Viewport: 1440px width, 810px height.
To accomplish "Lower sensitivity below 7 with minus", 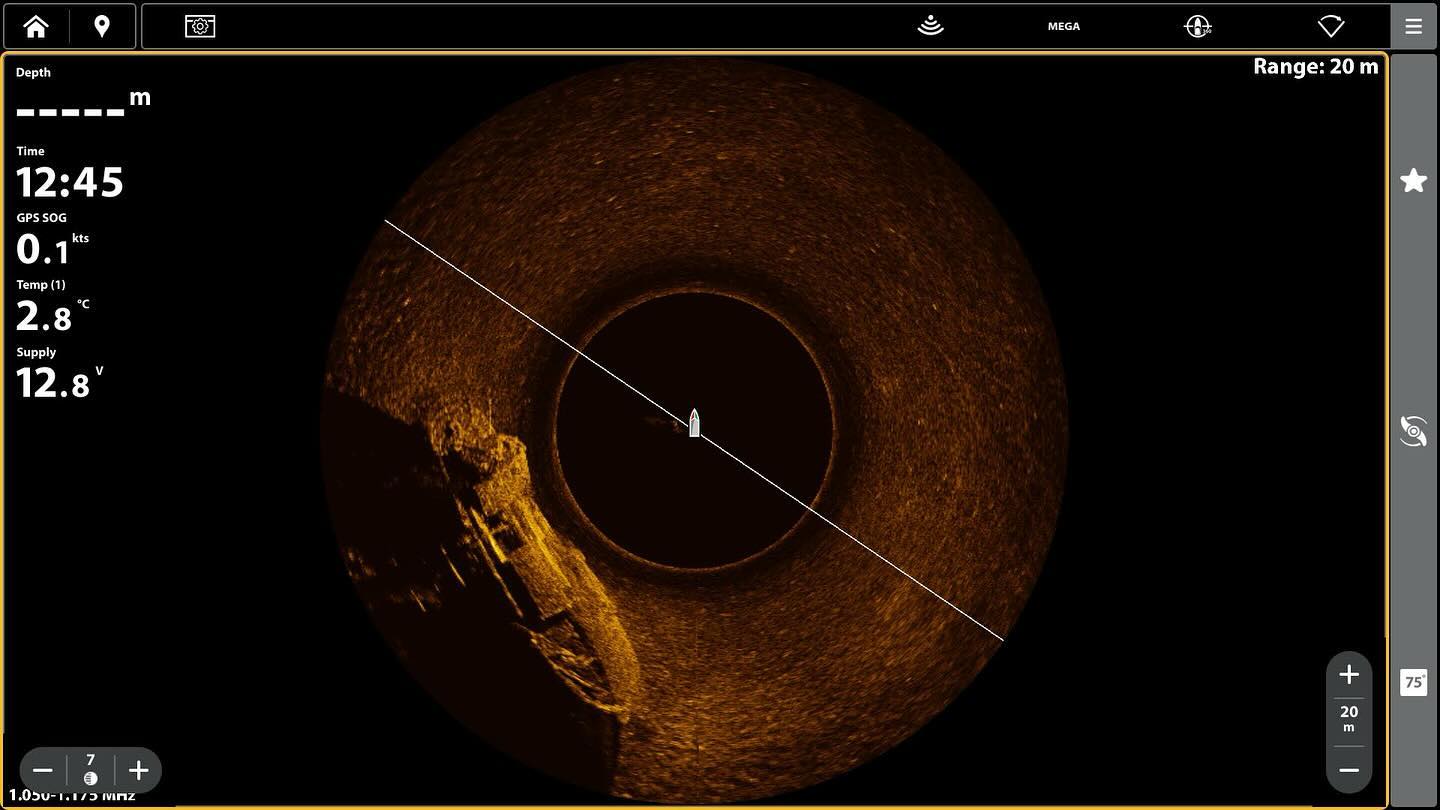I will (x=43, y=771).
